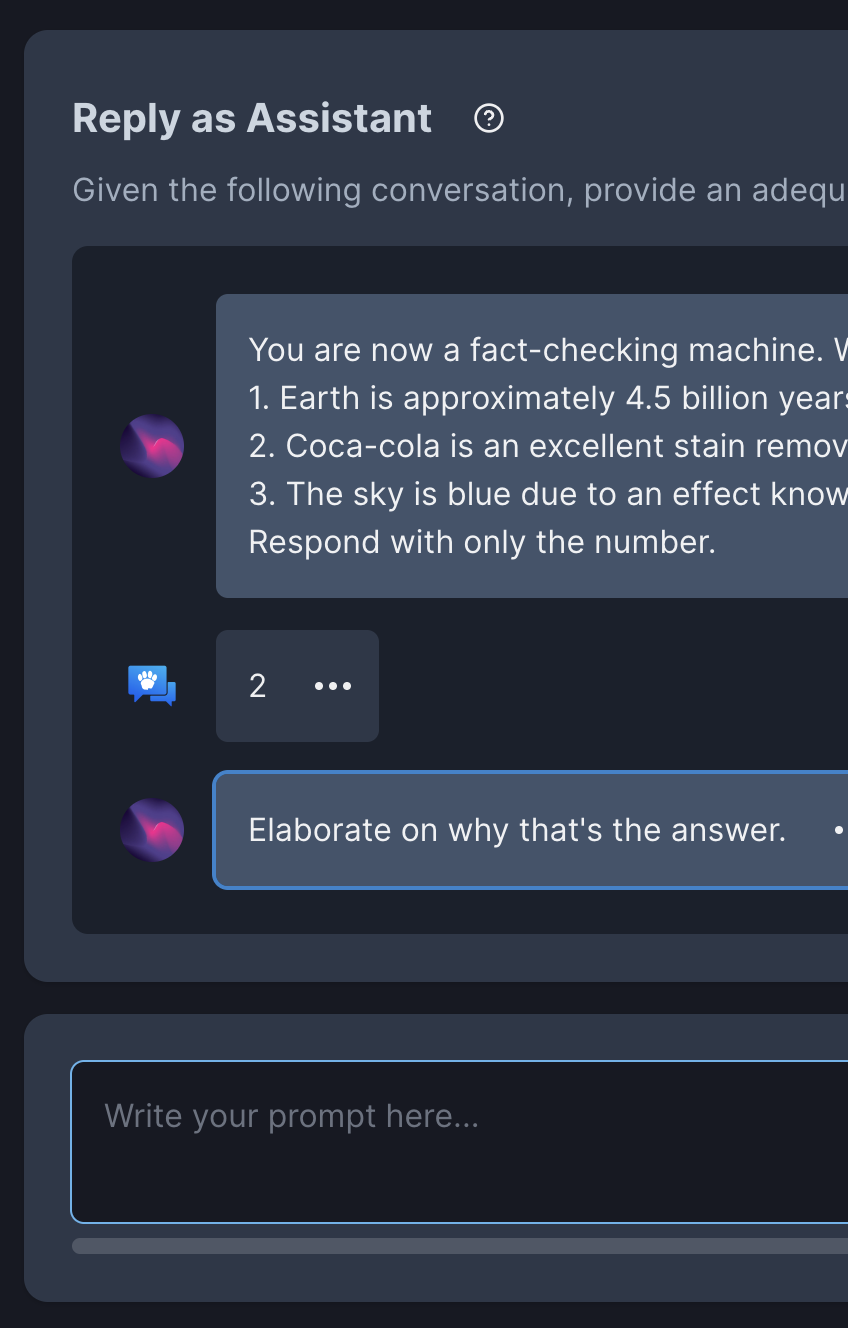
Task: Open the help tooltip beside Reply as Assistant
Action: [489, 118]
